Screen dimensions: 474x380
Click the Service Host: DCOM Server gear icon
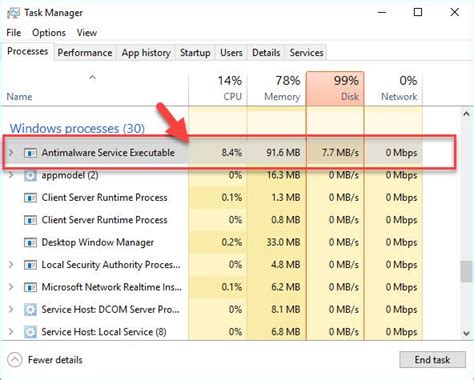tap(30, 310)
